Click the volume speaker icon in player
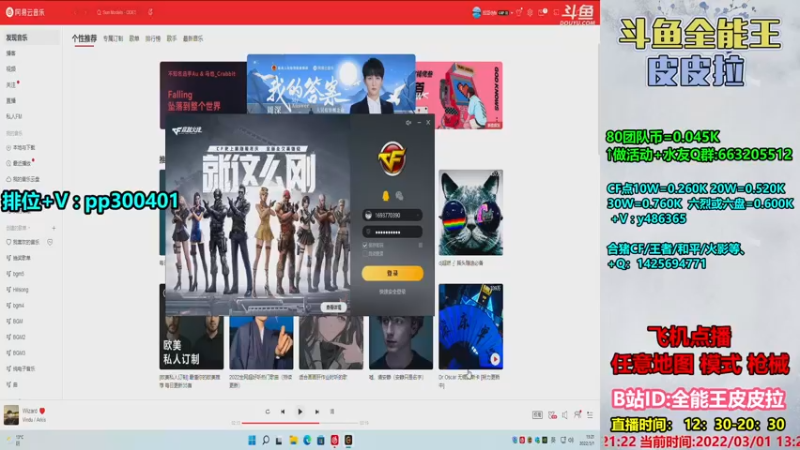This screenshot has height=450, width=800. coord(565,415)
